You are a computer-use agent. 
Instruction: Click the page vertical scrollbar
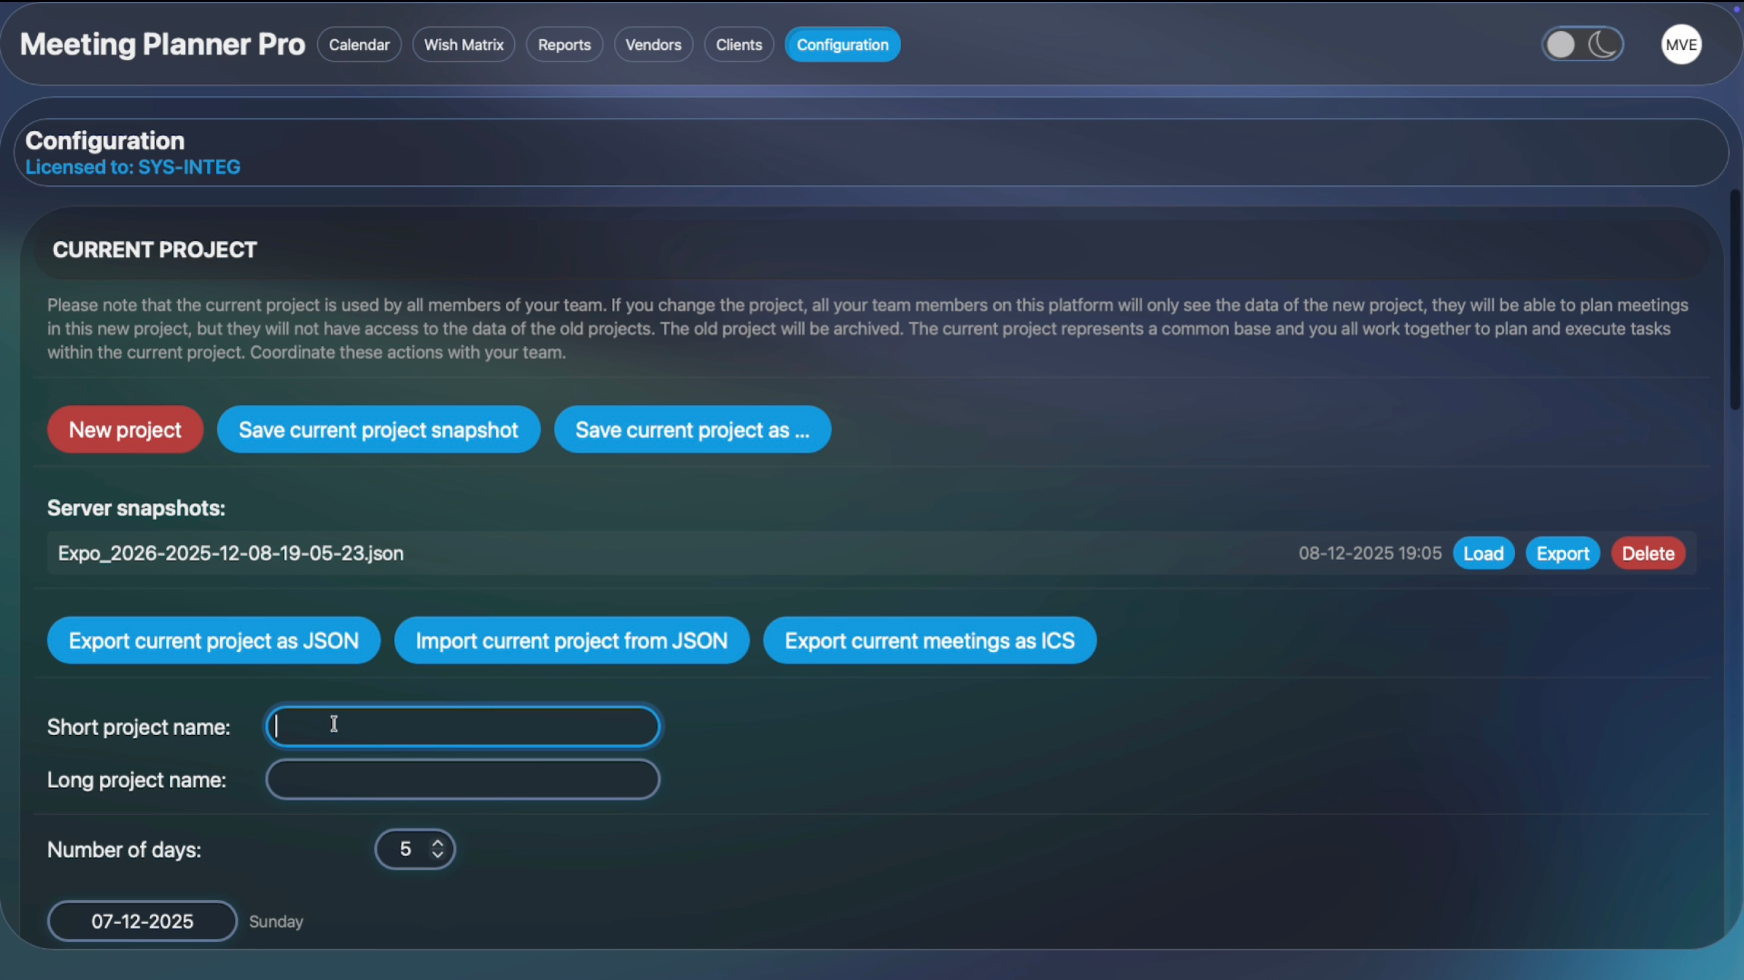pos(1735,300)
